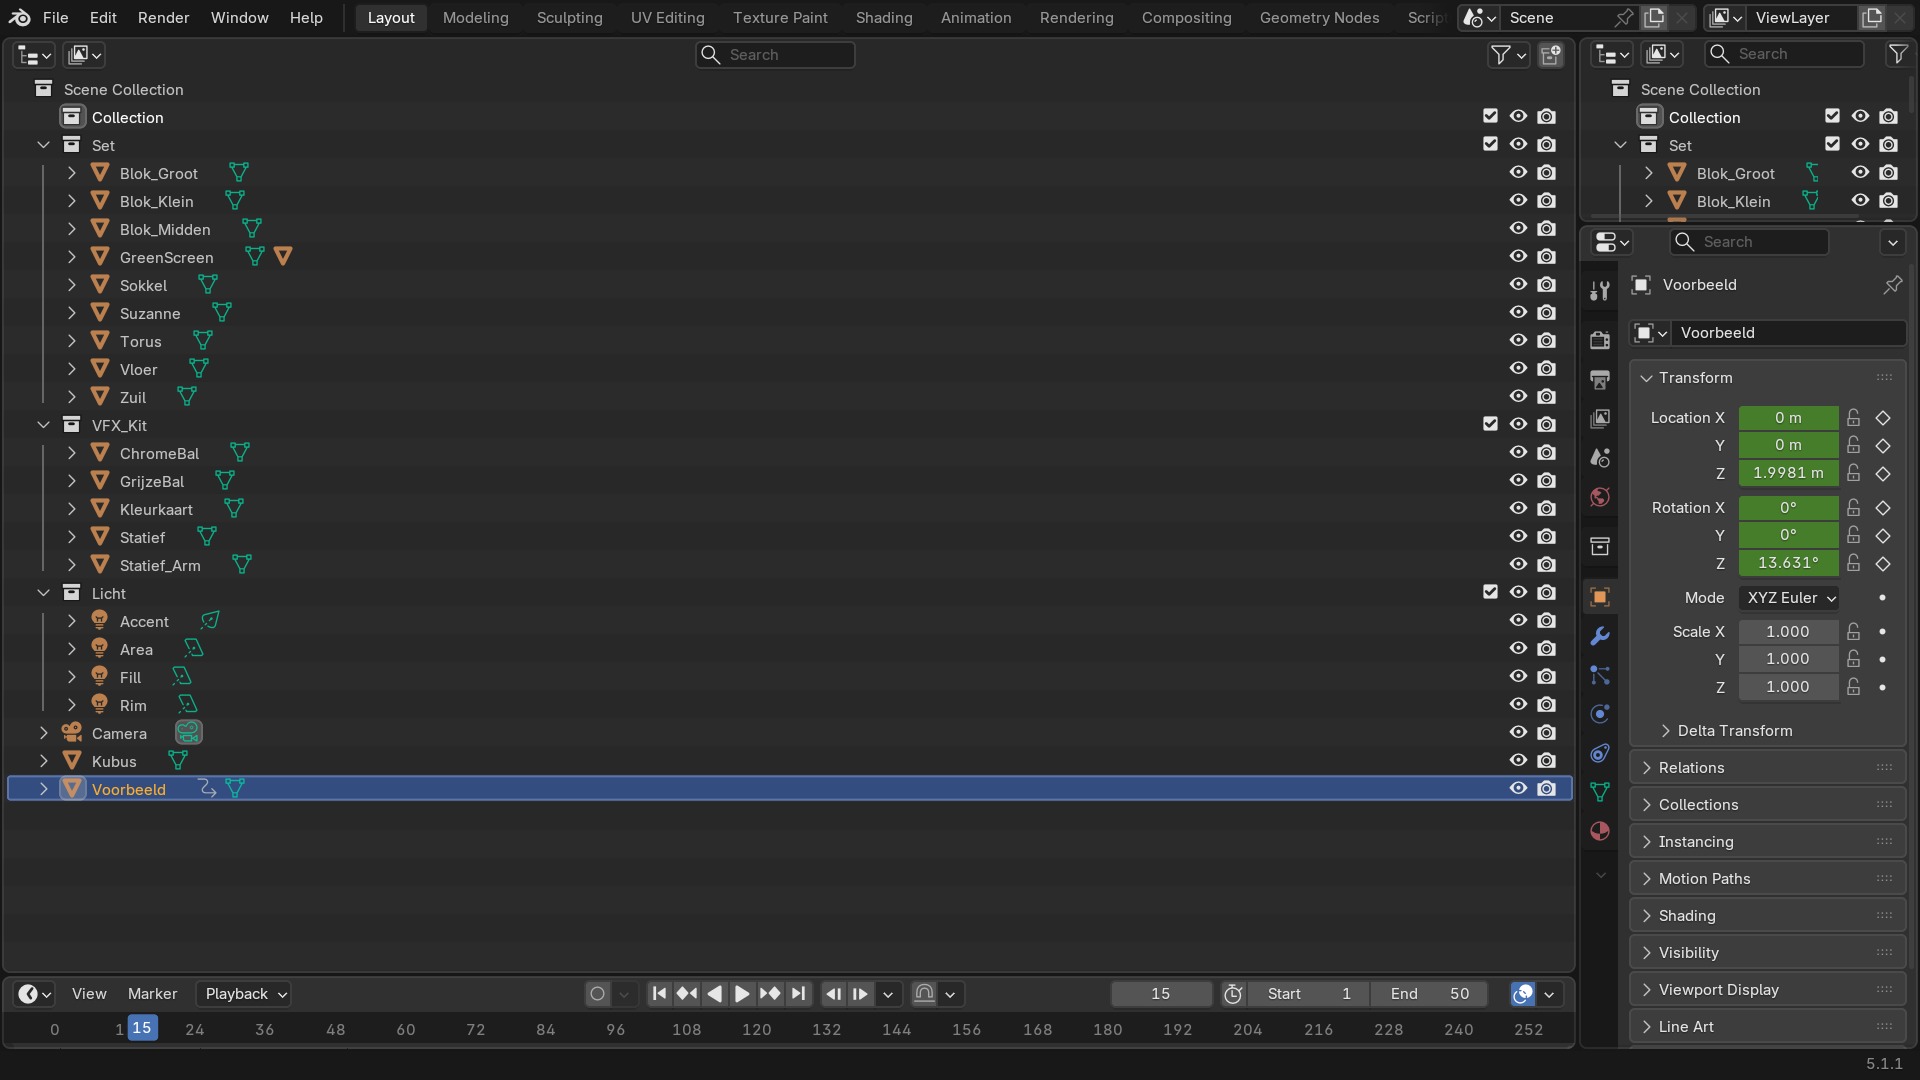The image size is (1920, 1080).
Task: Open the Modifiers wrench tab icon
Action: click(1600, 636)
